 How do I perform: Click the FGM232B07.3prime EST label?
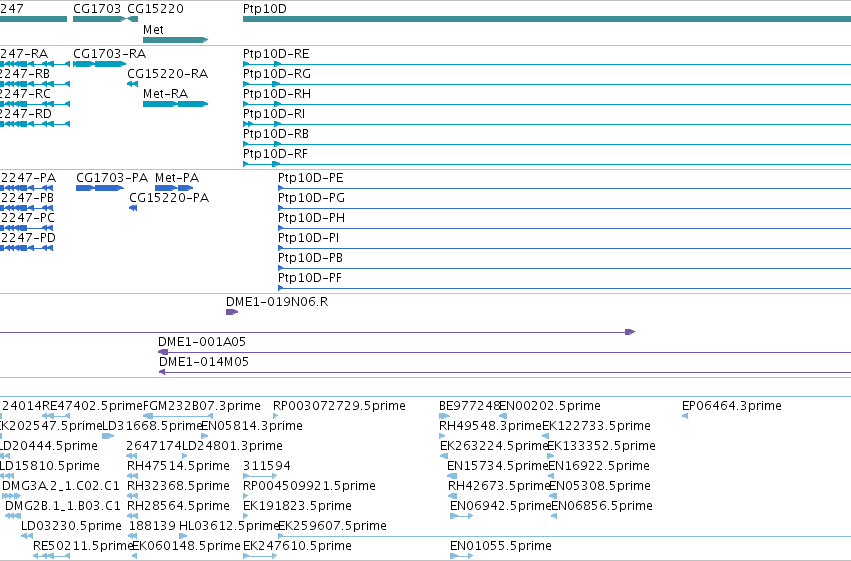[x=202, y=406]
